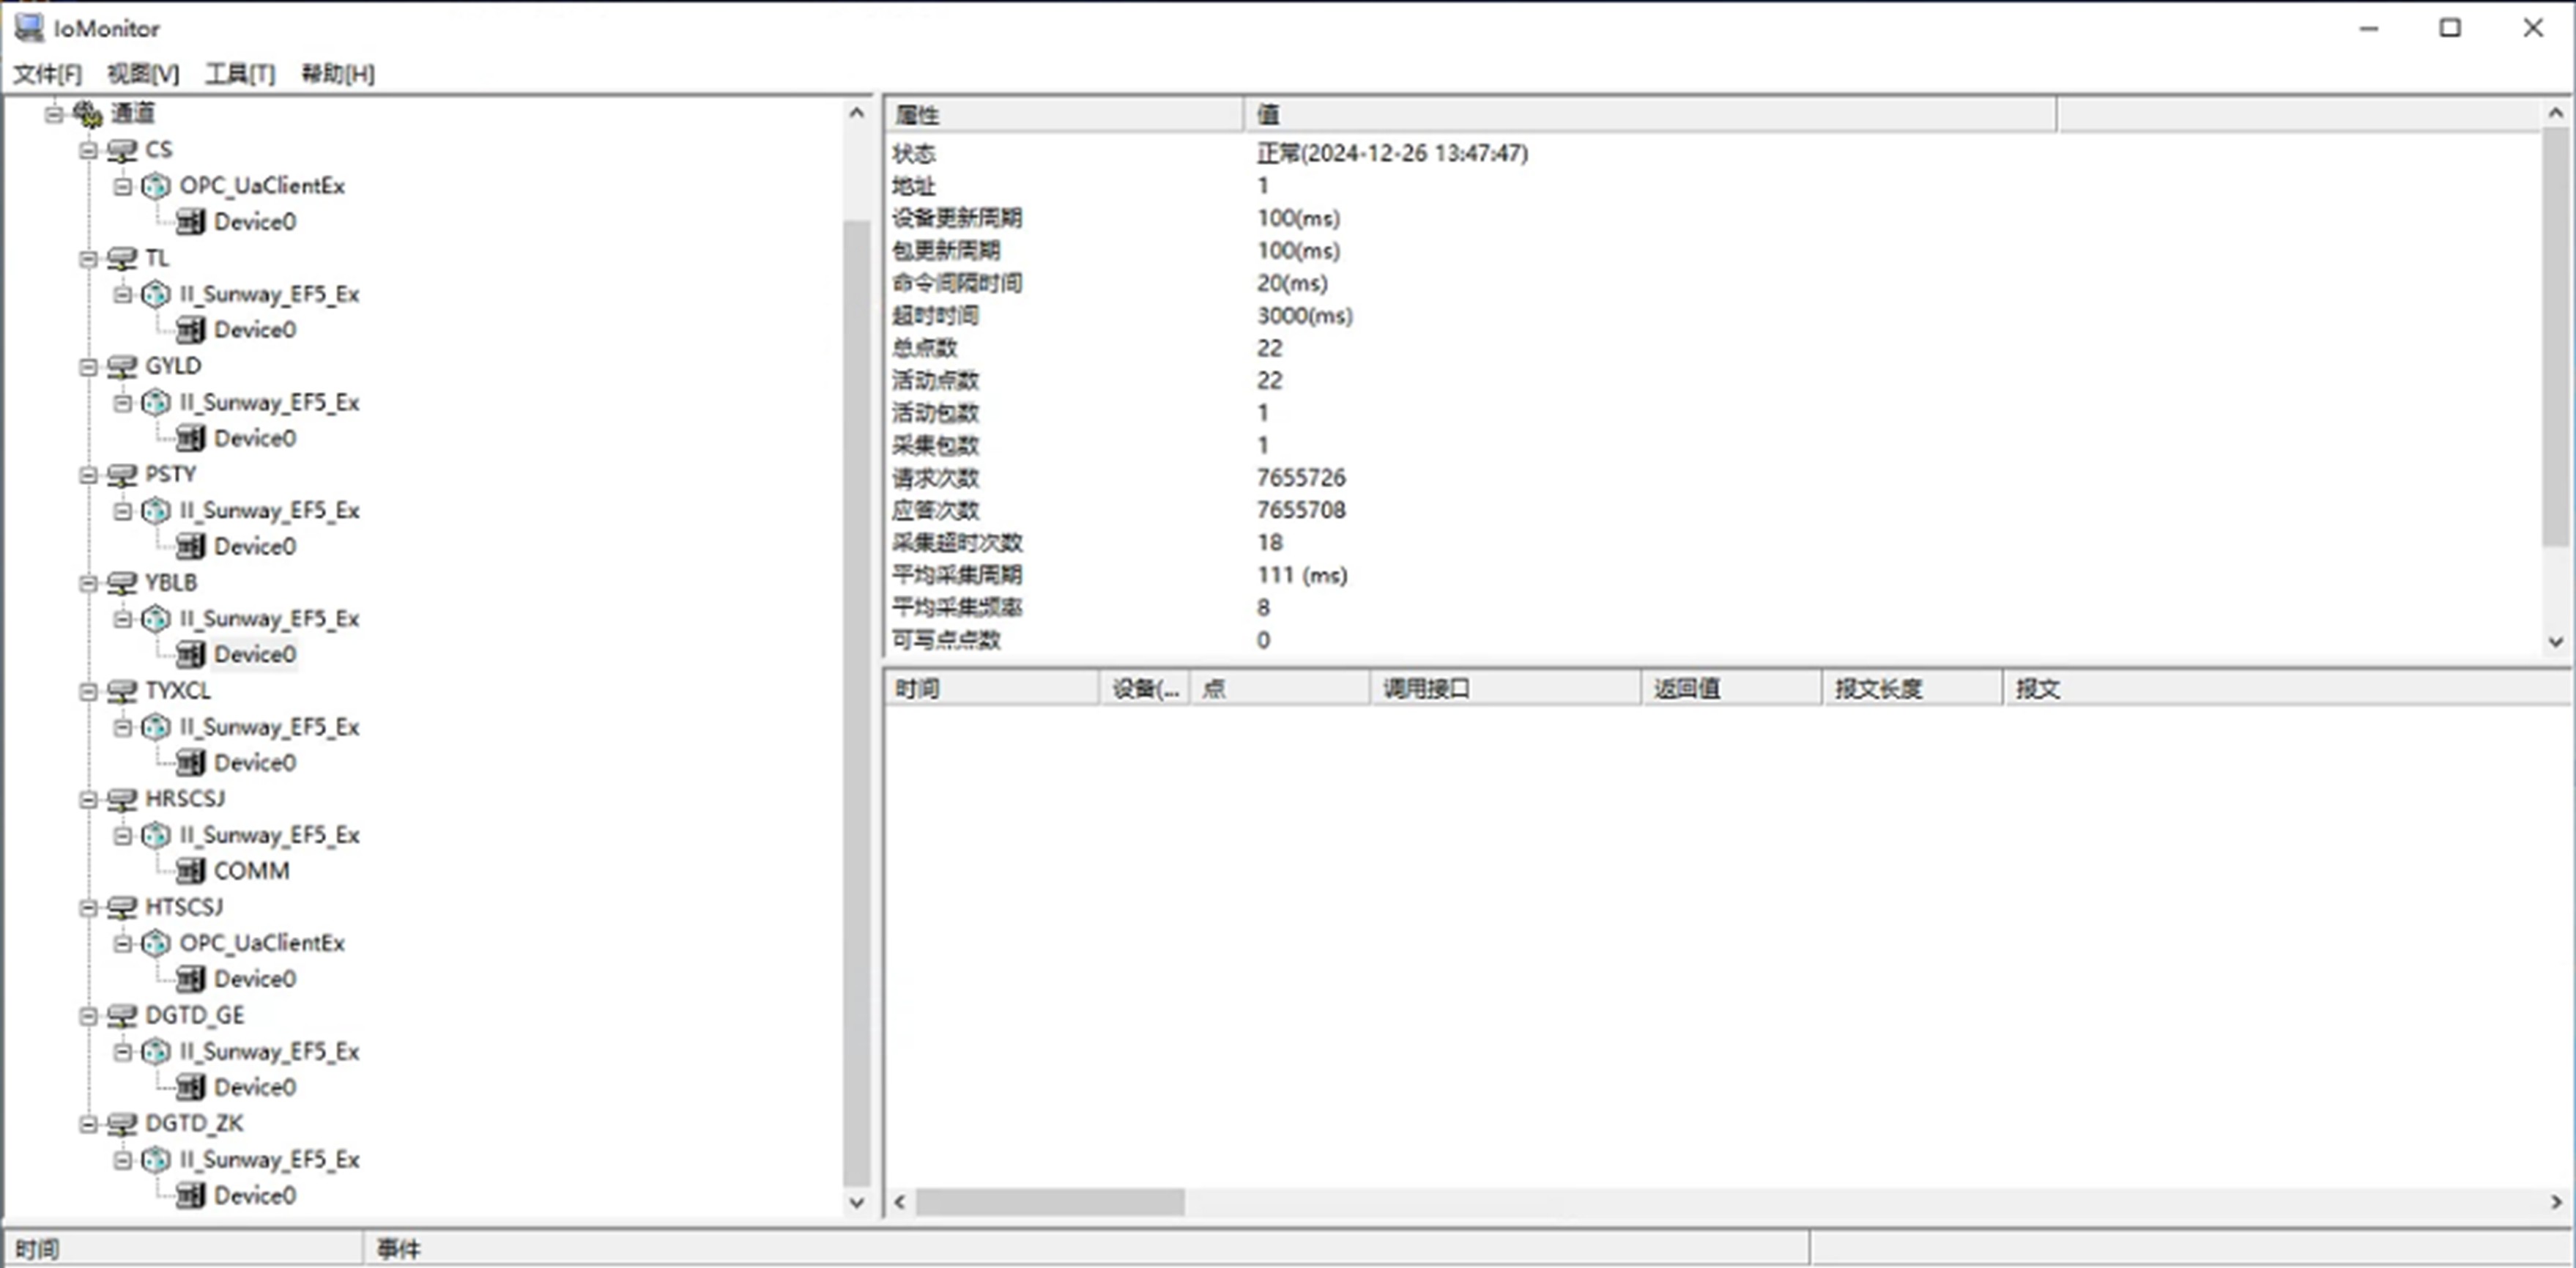The image size is (2576, 1268).
Task: Click the message list horizontal scrollbar thumb
Action: (1050, 1202)
